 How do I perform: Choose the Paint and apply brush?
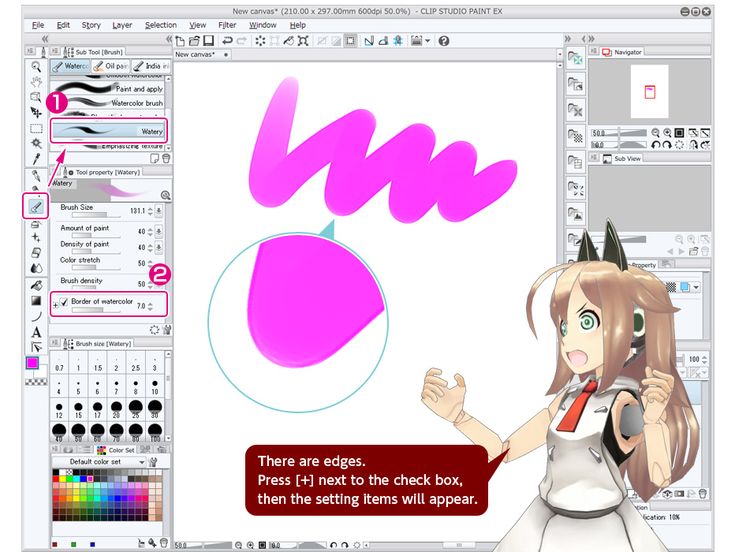107,88
